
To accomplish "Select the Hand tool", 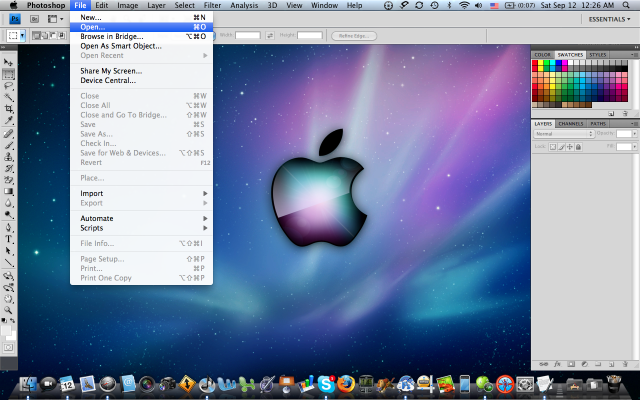I will [x=8, y=299].
